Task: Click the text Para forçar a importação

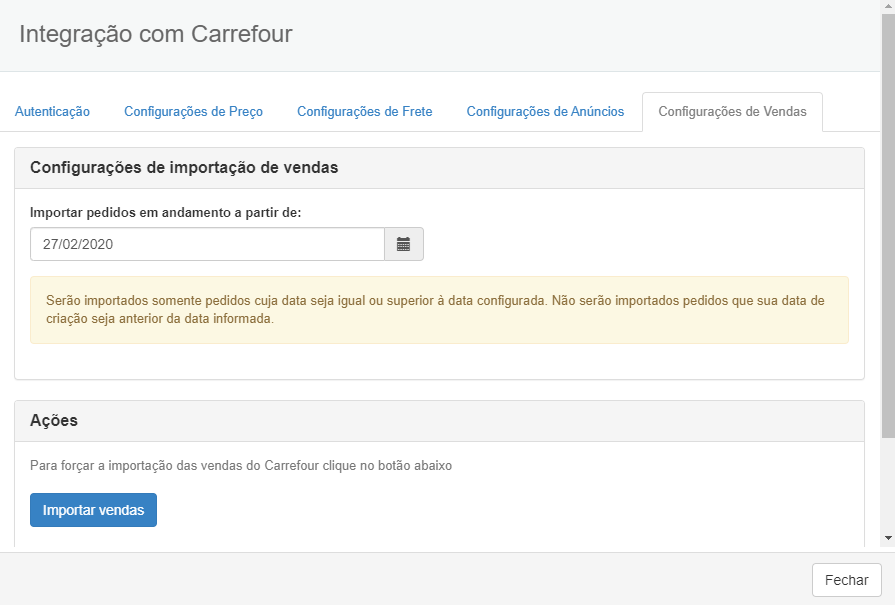Action: tap(241, 466)
